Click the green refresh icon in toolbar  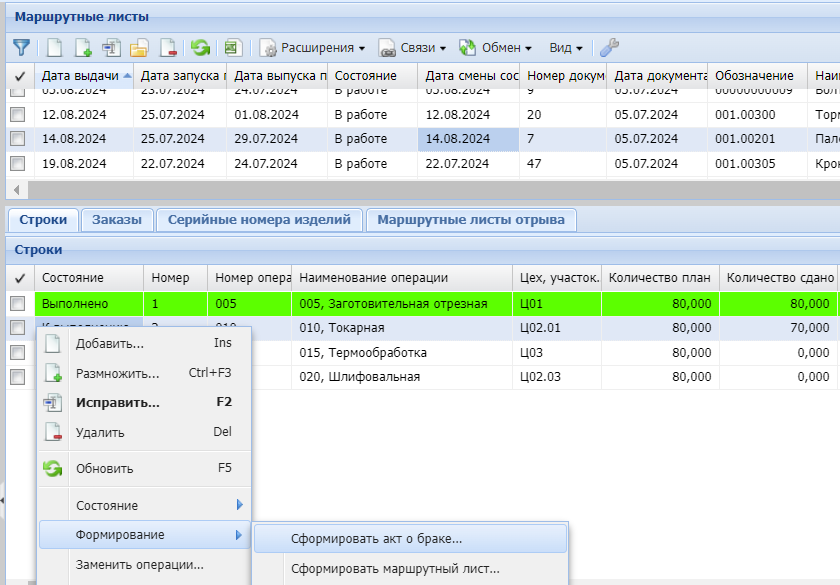pyautogui.click(x=200, y=47)
